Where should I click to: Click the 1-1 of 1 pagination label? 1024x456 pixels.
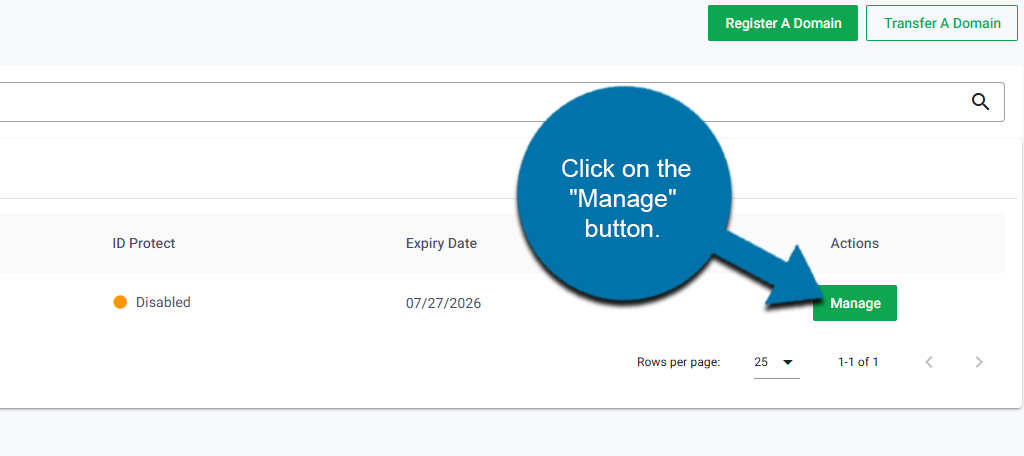tap(858, 362)
